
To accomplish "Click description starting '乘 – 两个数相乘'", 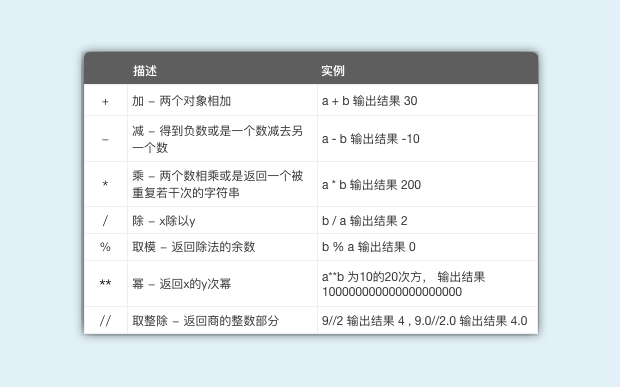I will point(217,184).
